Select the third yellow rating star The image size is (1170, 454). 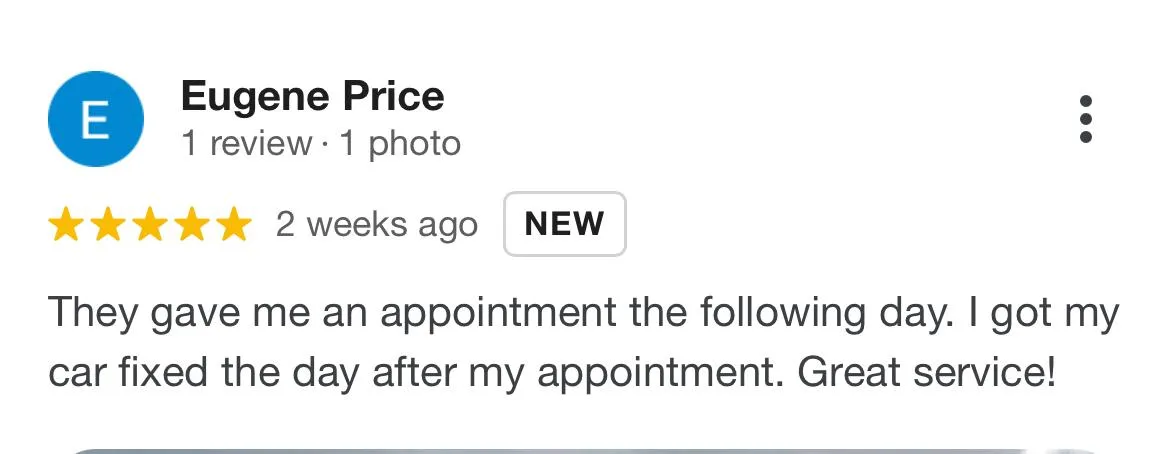[x=148, y=225]
